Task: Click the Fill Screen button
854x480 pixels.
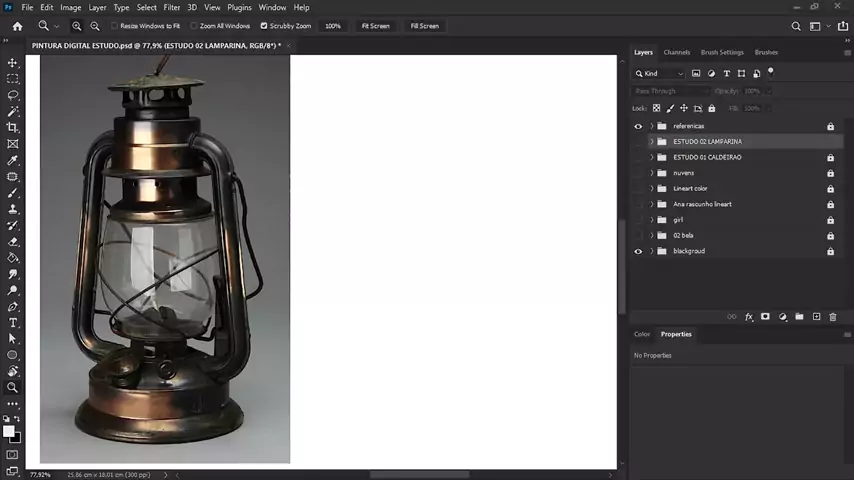Action: [x=424, y=26]
